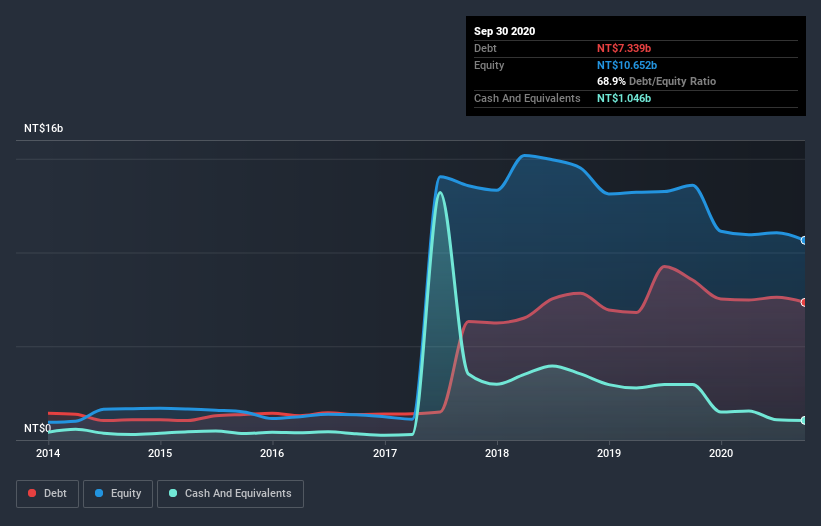Click the Equity row label in tooltip
Viewport: 821px width, 526px height.
point(489,65)
